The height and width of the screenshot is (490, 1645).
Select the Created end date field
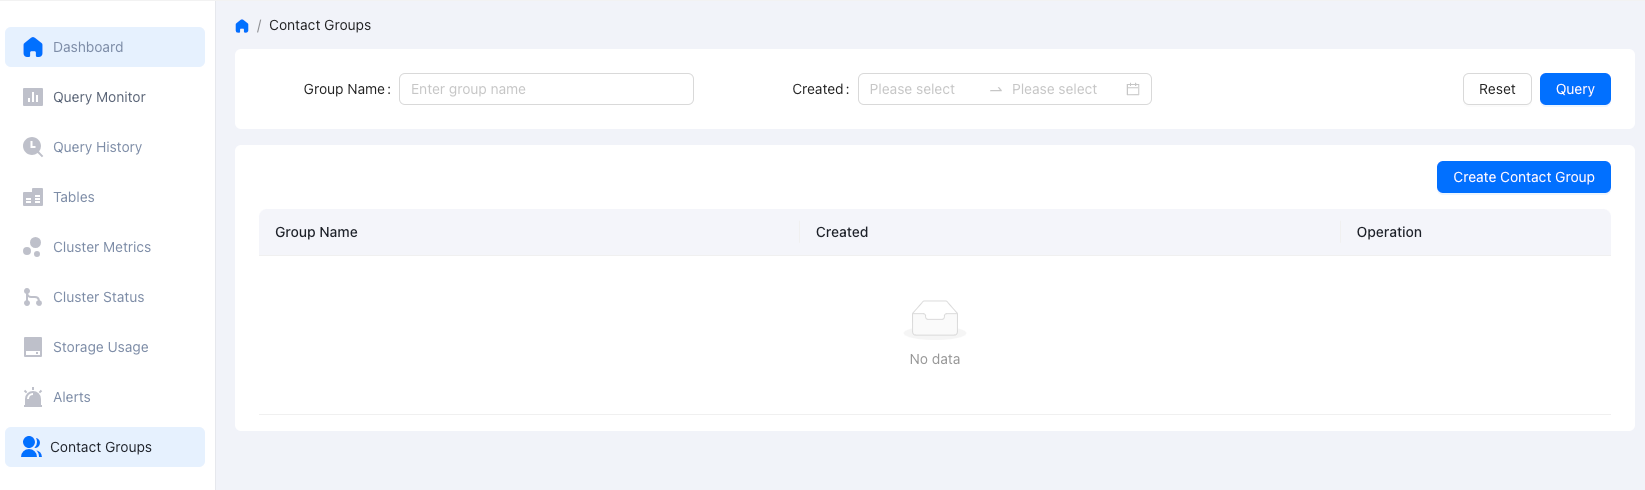[x=1060, y=89]
